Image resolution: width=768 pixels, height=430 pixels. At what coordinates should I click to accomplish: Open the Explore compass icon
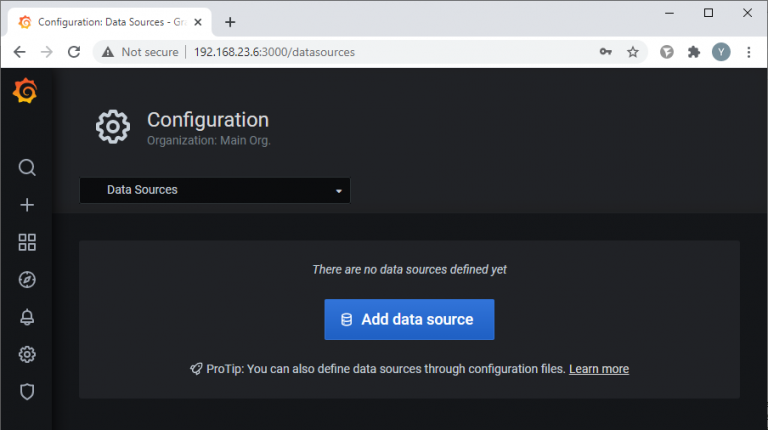tap(27, 280)
